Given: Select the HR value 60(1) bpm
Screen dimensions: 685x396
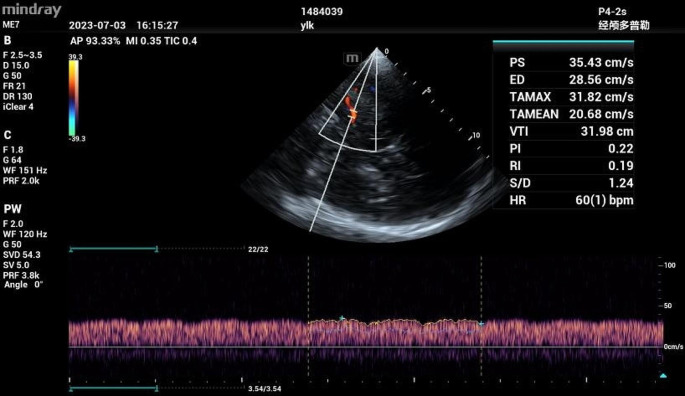Looking at the screenshot, I should click(604, 200).
